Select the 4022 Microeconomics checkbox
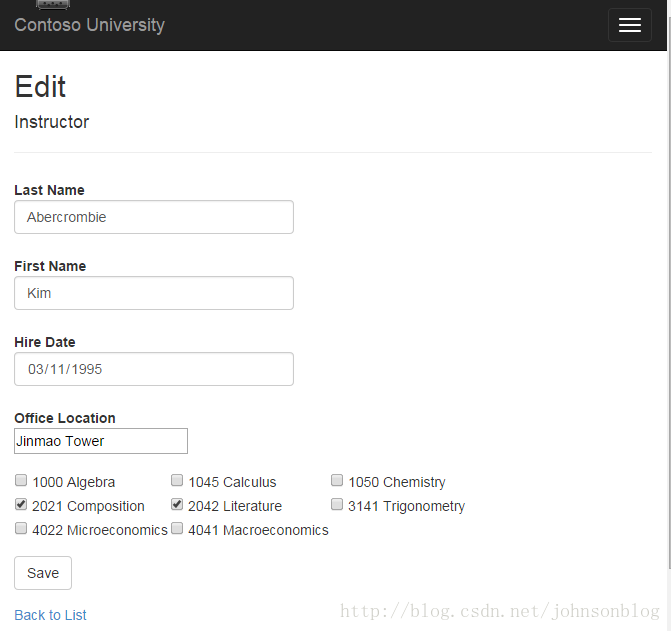The width and height of the screenshot is (671, 631). coord(21,528)
